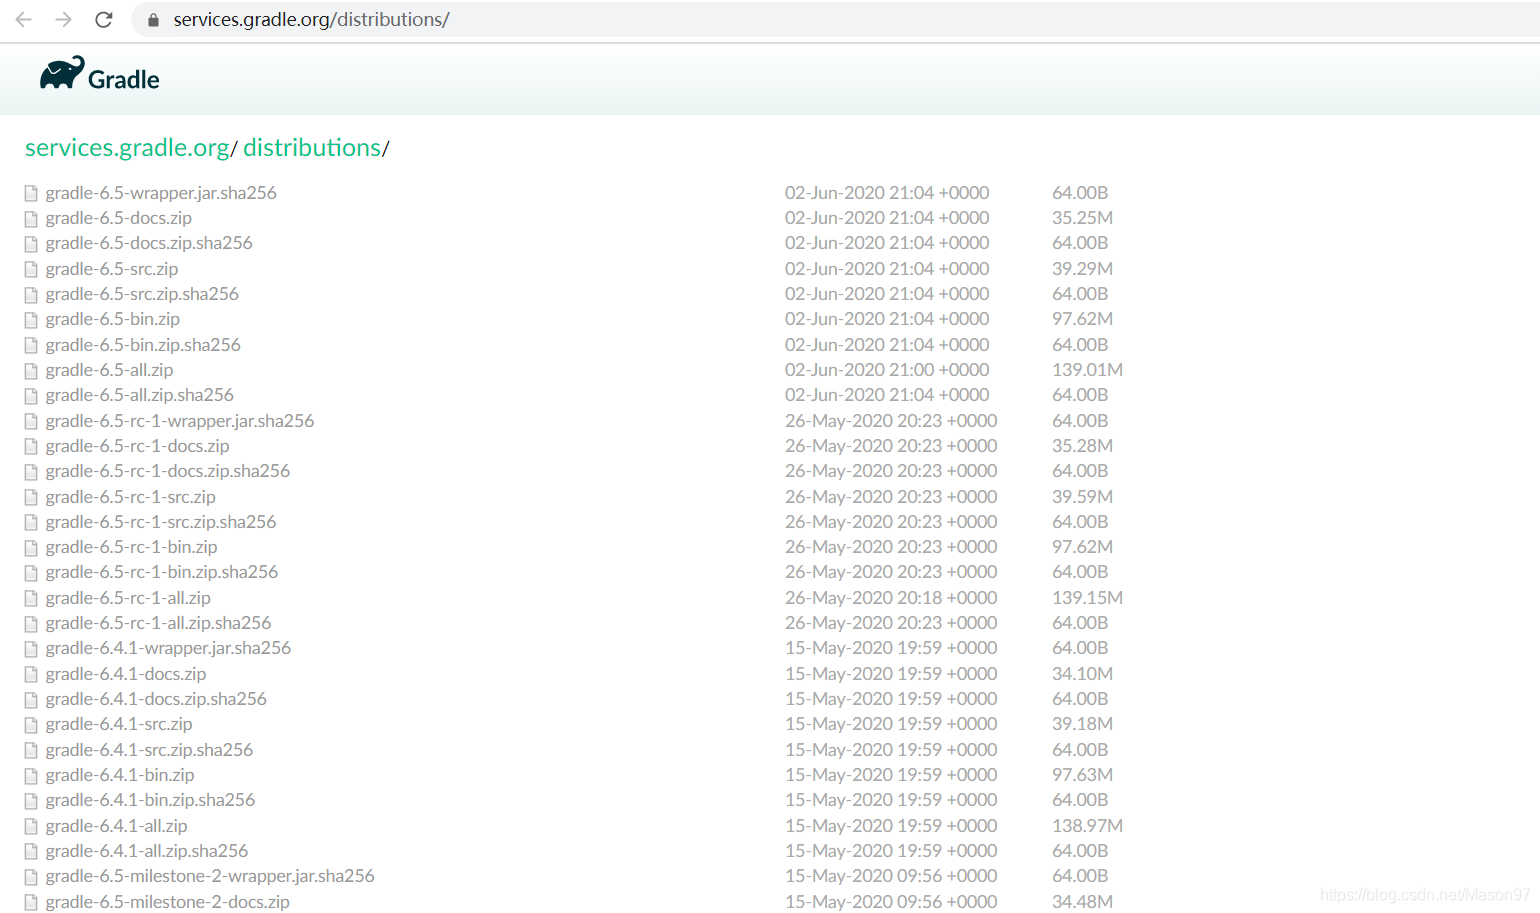This screenshot has height=913, width=1540.
Task: Download gradle-6.5-rc-1-bin.zip
Action: click(x=131, y=547)
